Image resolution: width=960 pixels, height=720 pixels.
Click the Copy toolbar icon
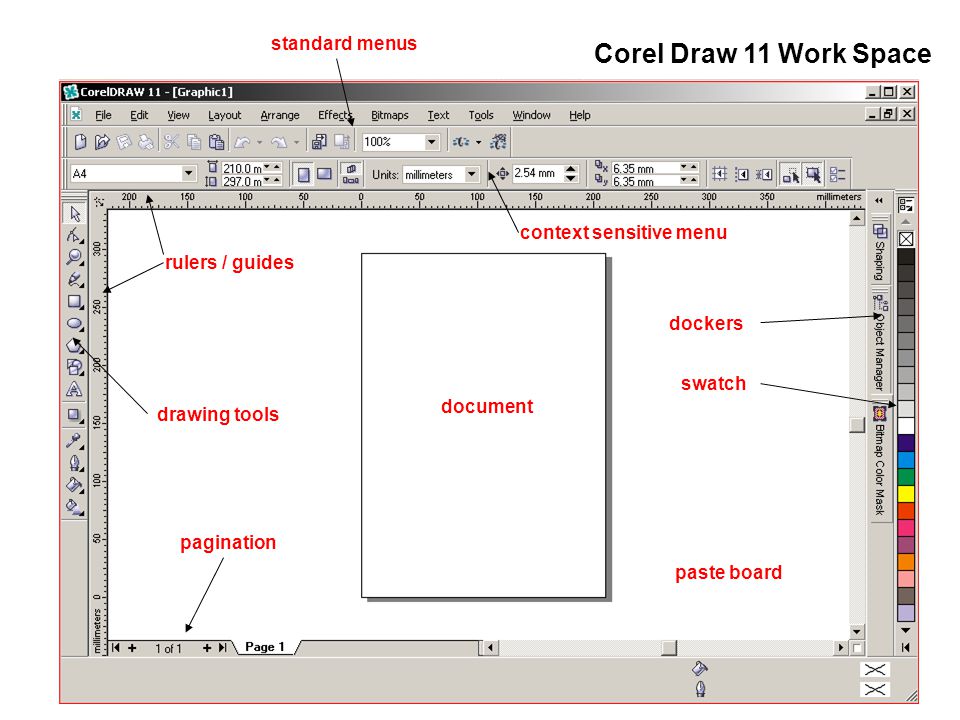click(x=194, y=142)
